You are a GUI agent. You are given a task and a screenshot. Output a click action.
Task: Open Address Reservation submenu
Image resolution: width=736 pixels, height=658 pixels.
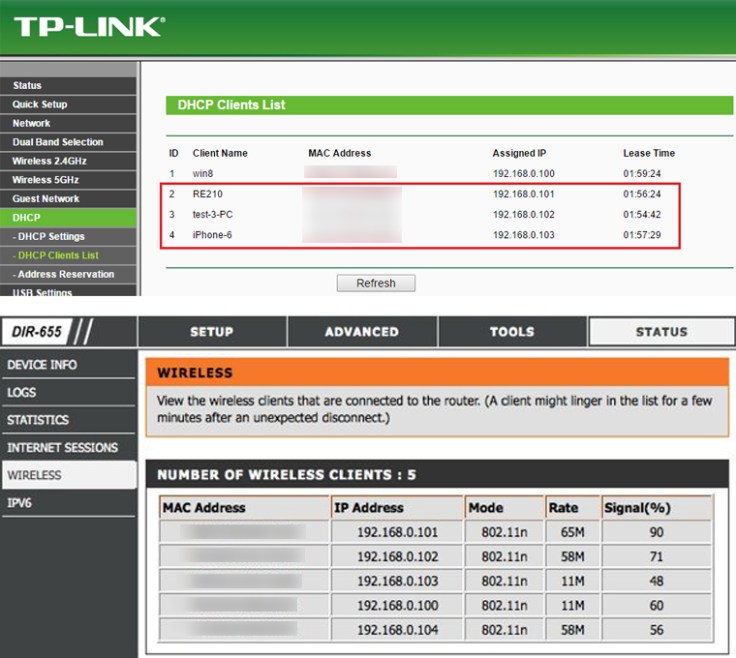pos(66,274)
